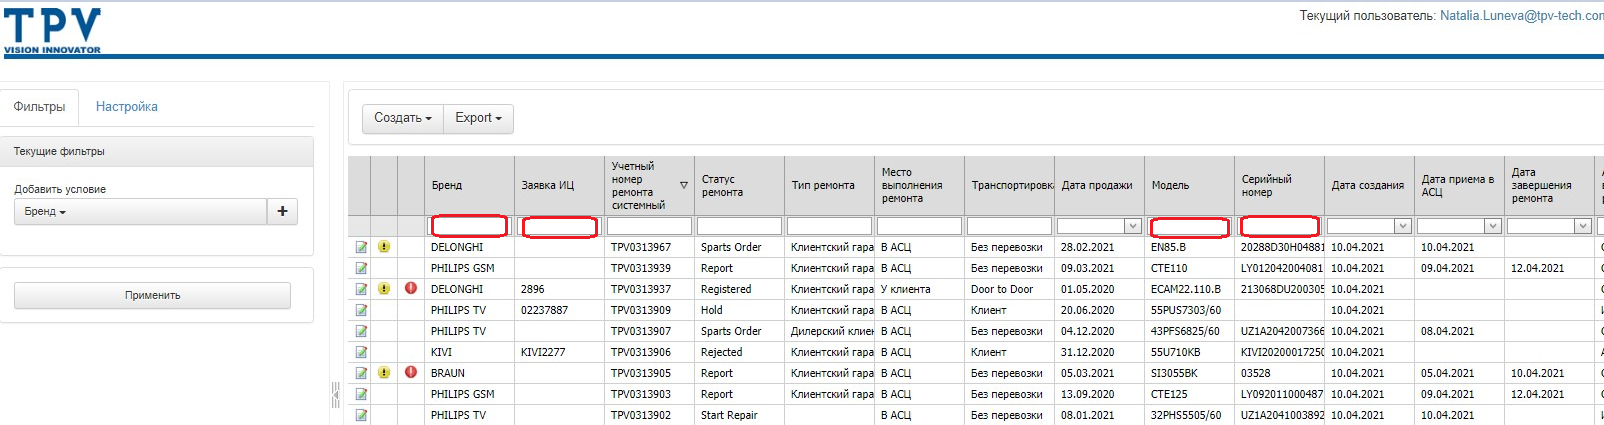
Task: Focus the Учетный номер ремонта filter field
Action: pyautogui.click(x=649, y=226)
